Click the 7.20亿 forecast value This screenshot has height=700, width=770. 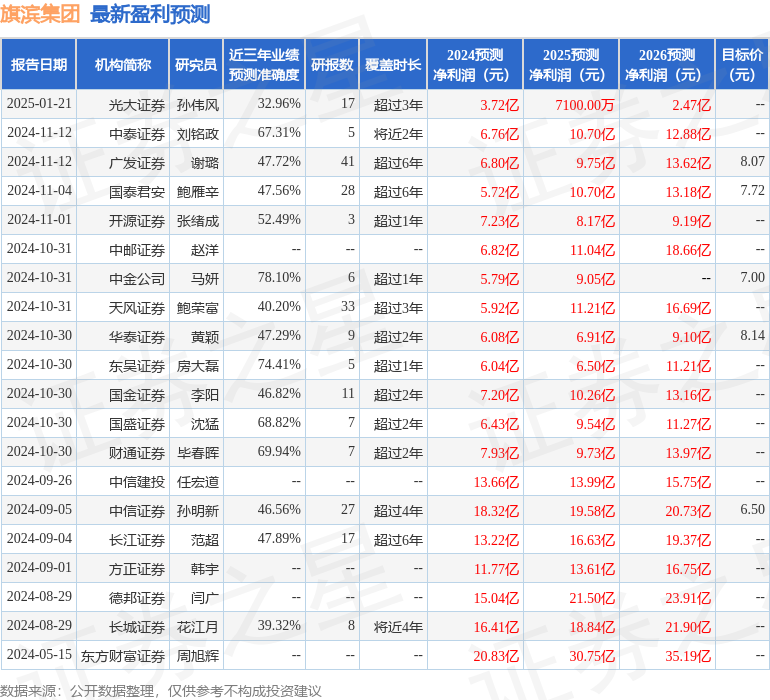point(499,394)
